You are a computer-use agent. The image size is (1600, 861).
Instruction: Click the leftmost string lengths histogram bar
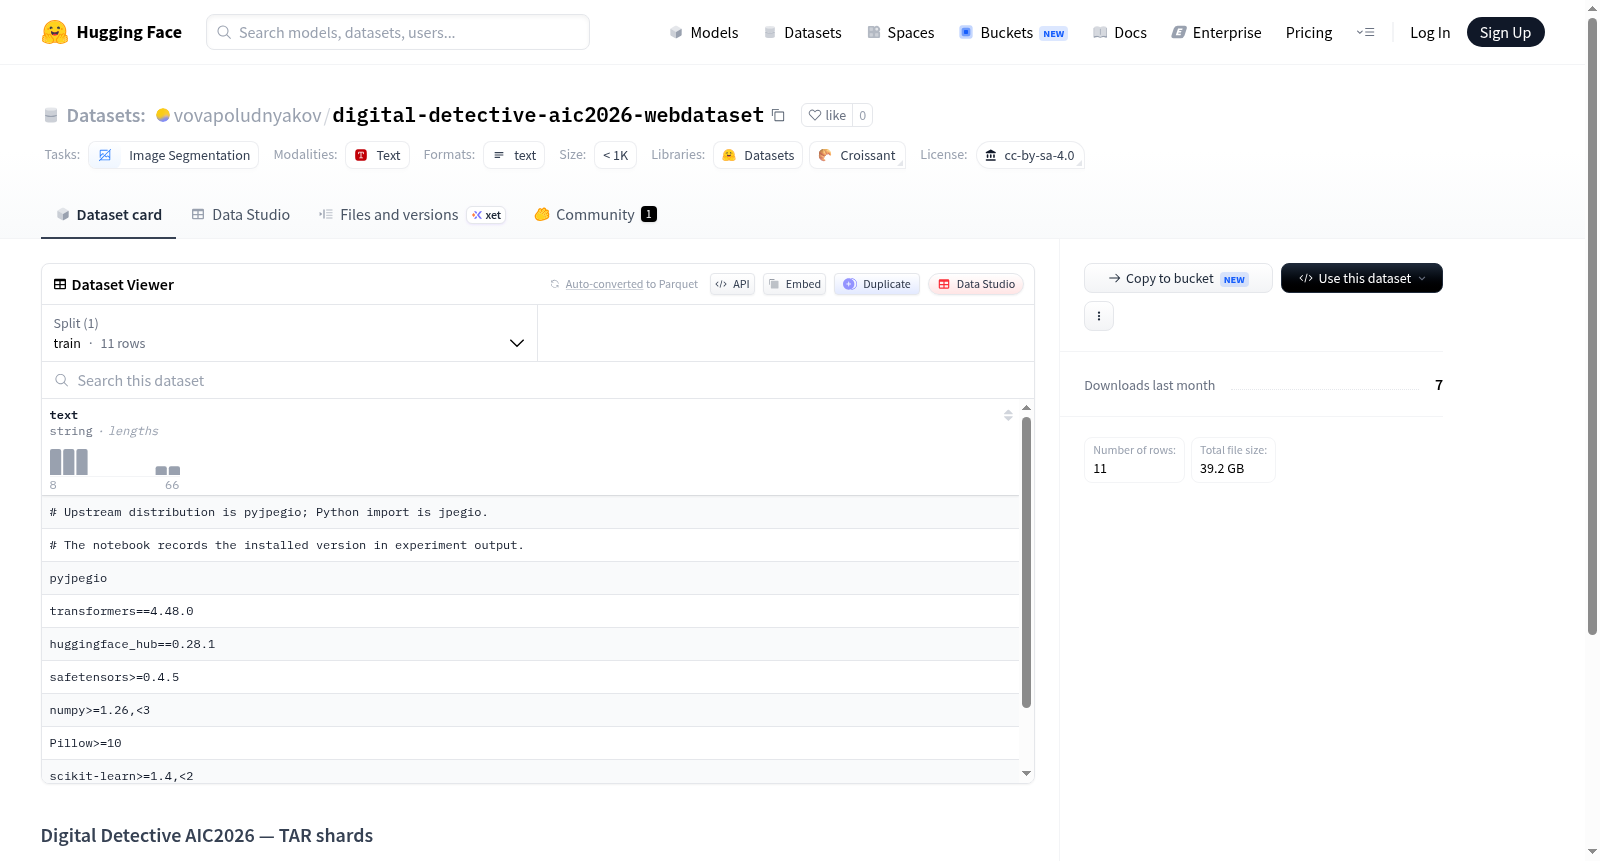point(55,462)
